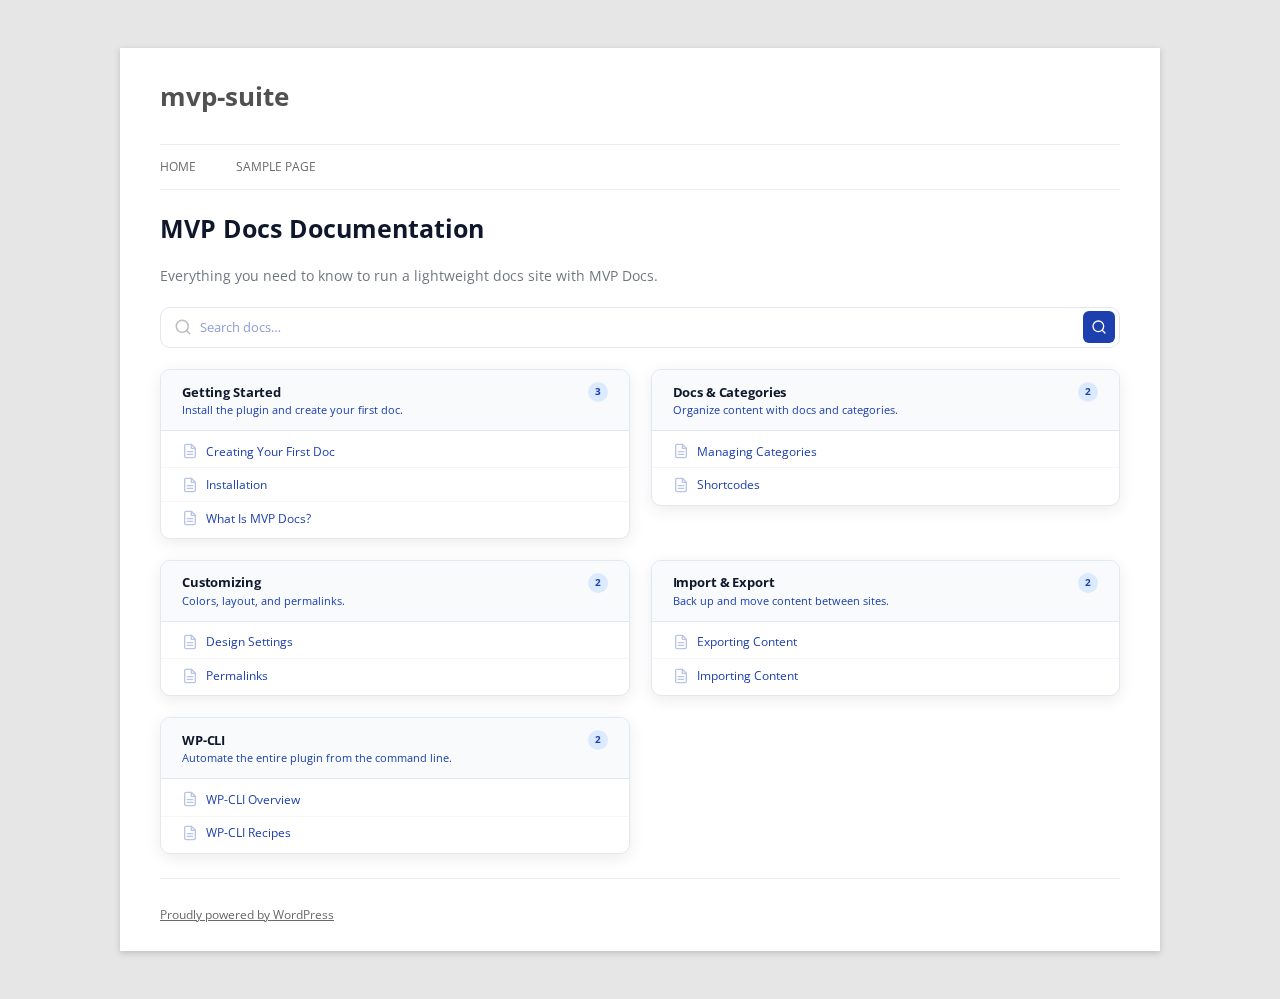Viewport: 1280px width, 999px height.
Task: Open the WP-CLI category heading
Action: (x=203, y=740)
